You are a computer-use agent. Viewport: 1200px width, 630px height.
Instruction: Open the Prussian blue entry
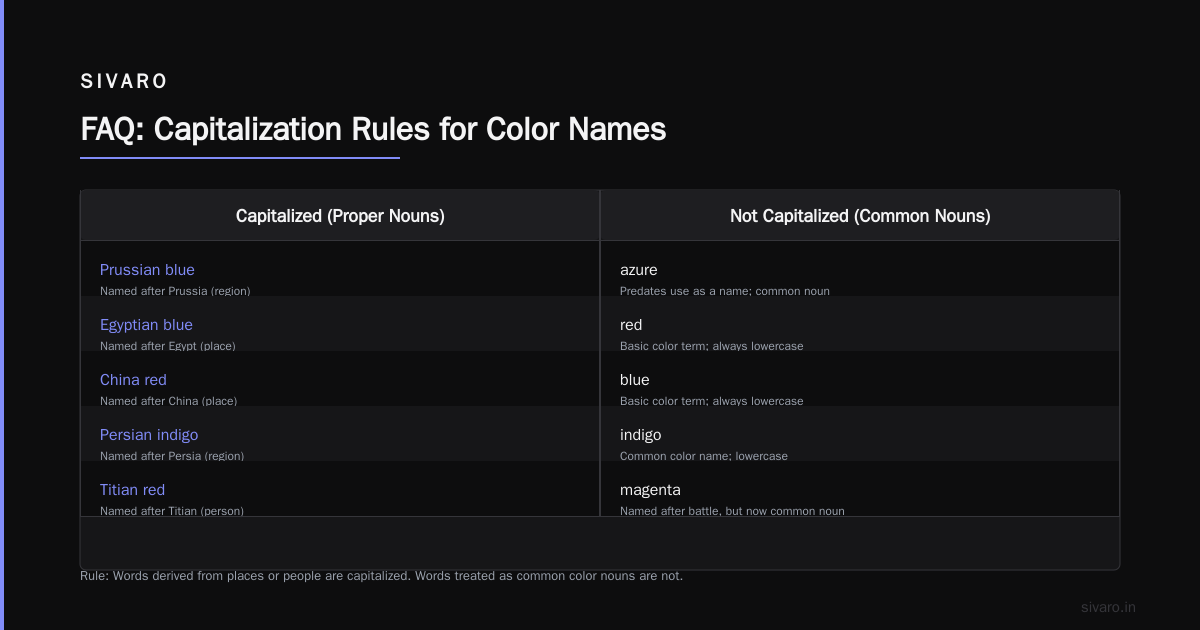coord(147,270)
